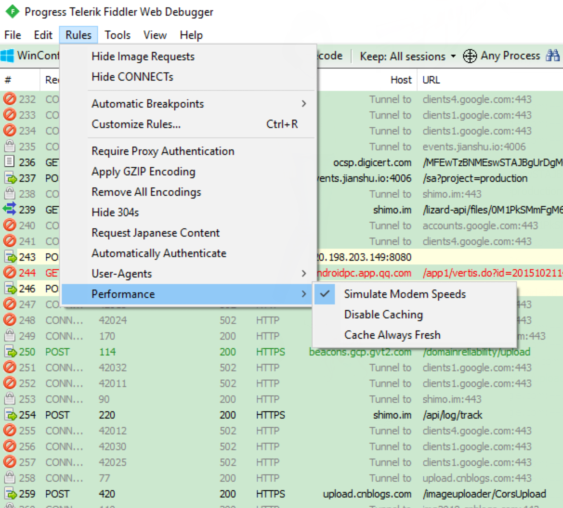Open the Tools menu
This screenshot has width=563, height=508.
click(117, 35)
